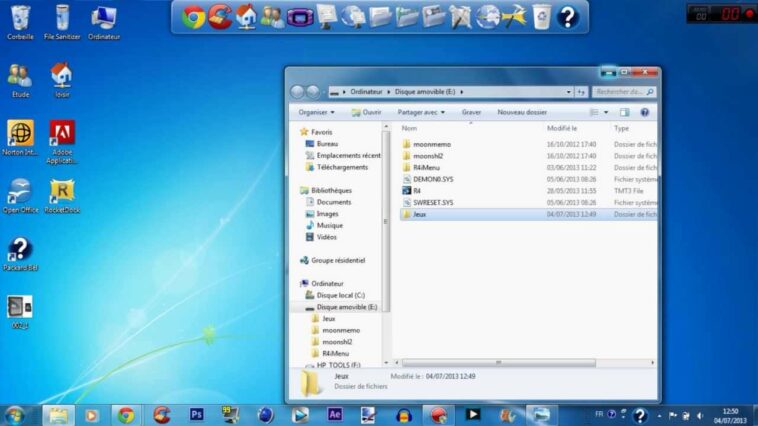Launch Photoshop from the taskbar

[197, 414]
